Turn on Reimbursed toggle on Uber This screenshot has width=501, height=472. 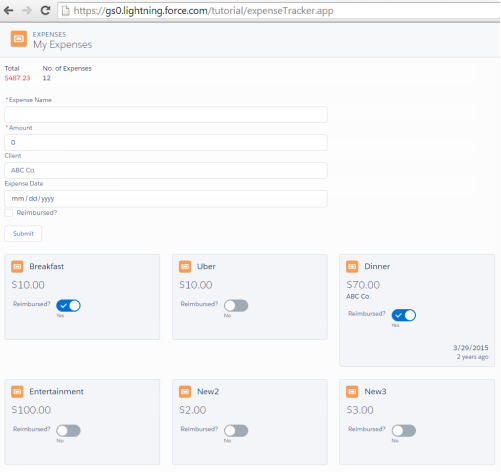[236, 305]
